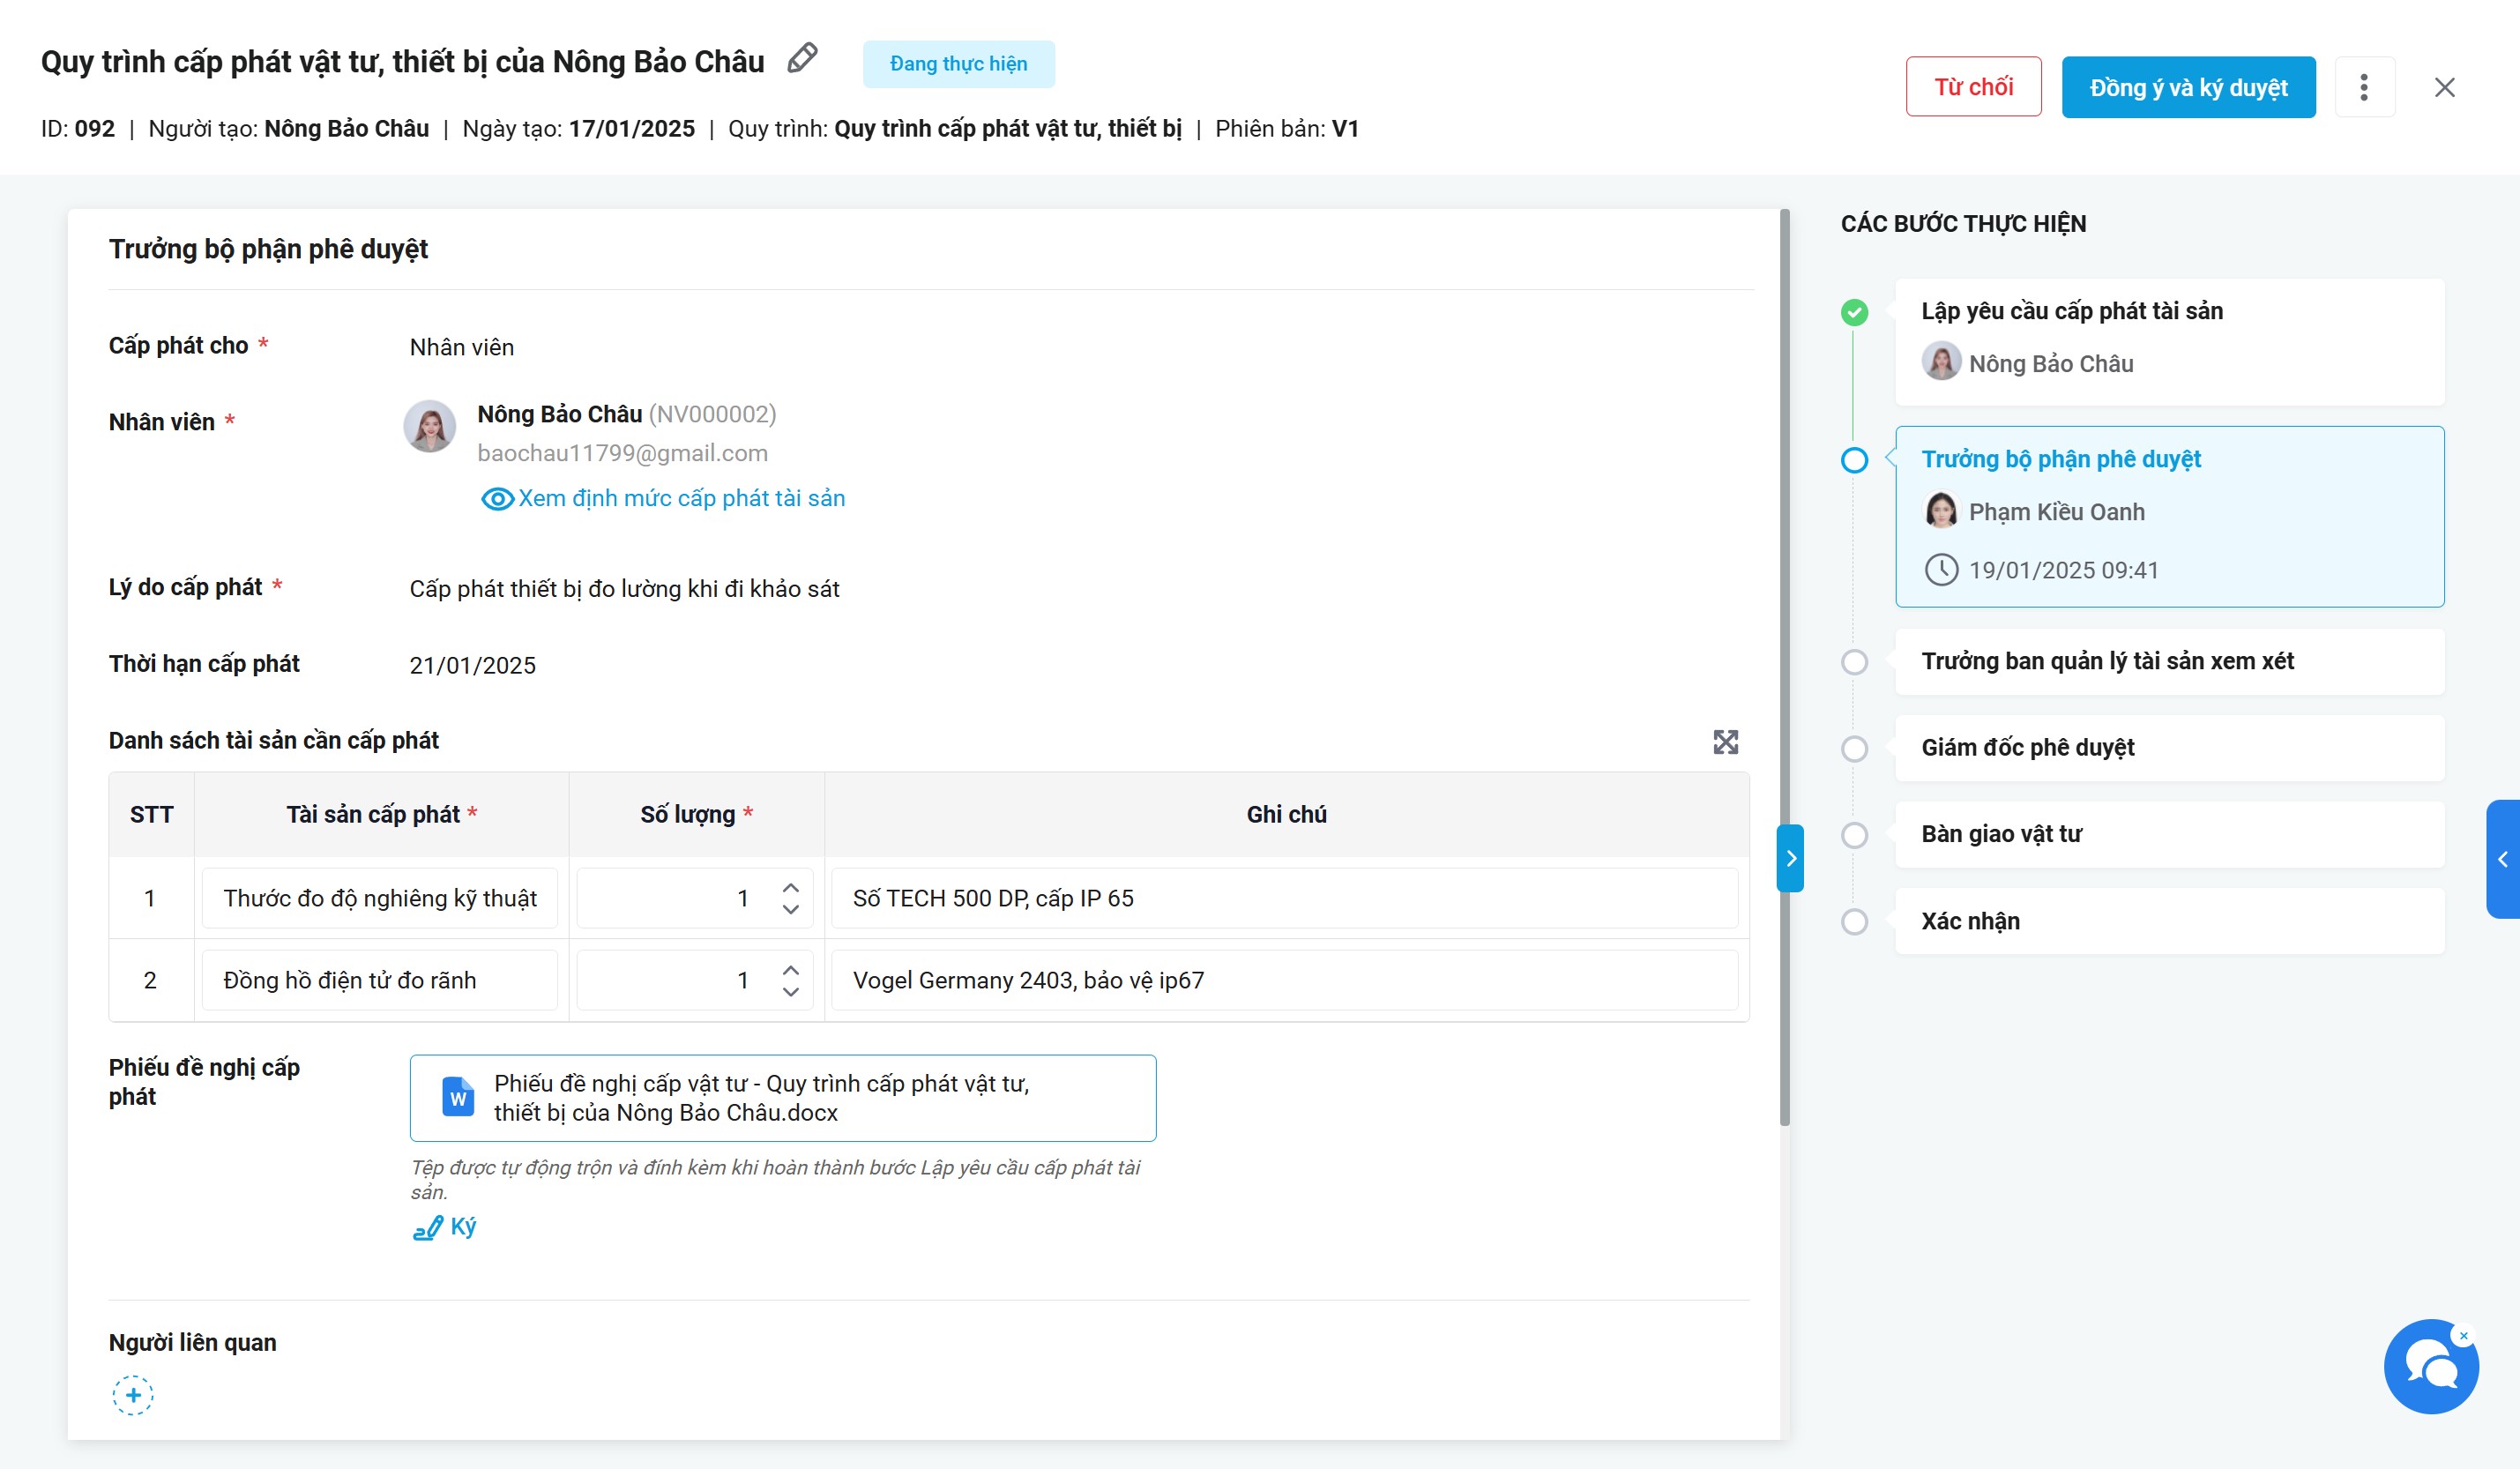The height and width of the screenshot is (1469, 2520).
Task: Increase quantity for row 1 asset
Action: [791, 887]
